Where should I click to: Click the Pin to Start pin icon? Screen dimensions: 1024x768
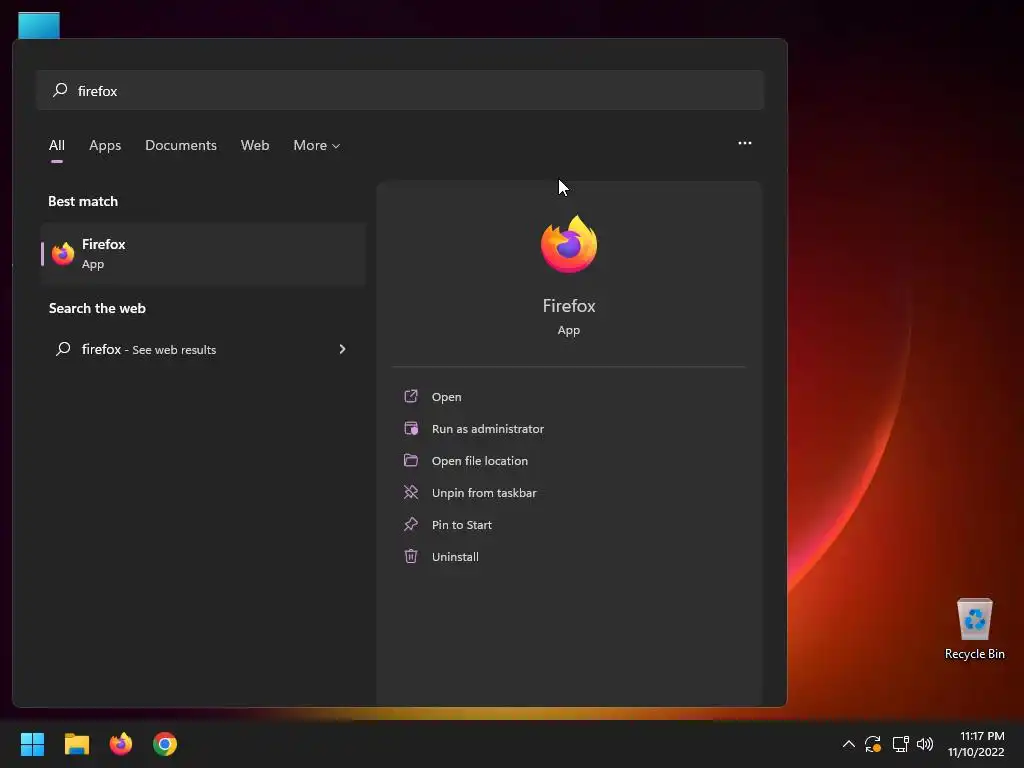point(411,524)
